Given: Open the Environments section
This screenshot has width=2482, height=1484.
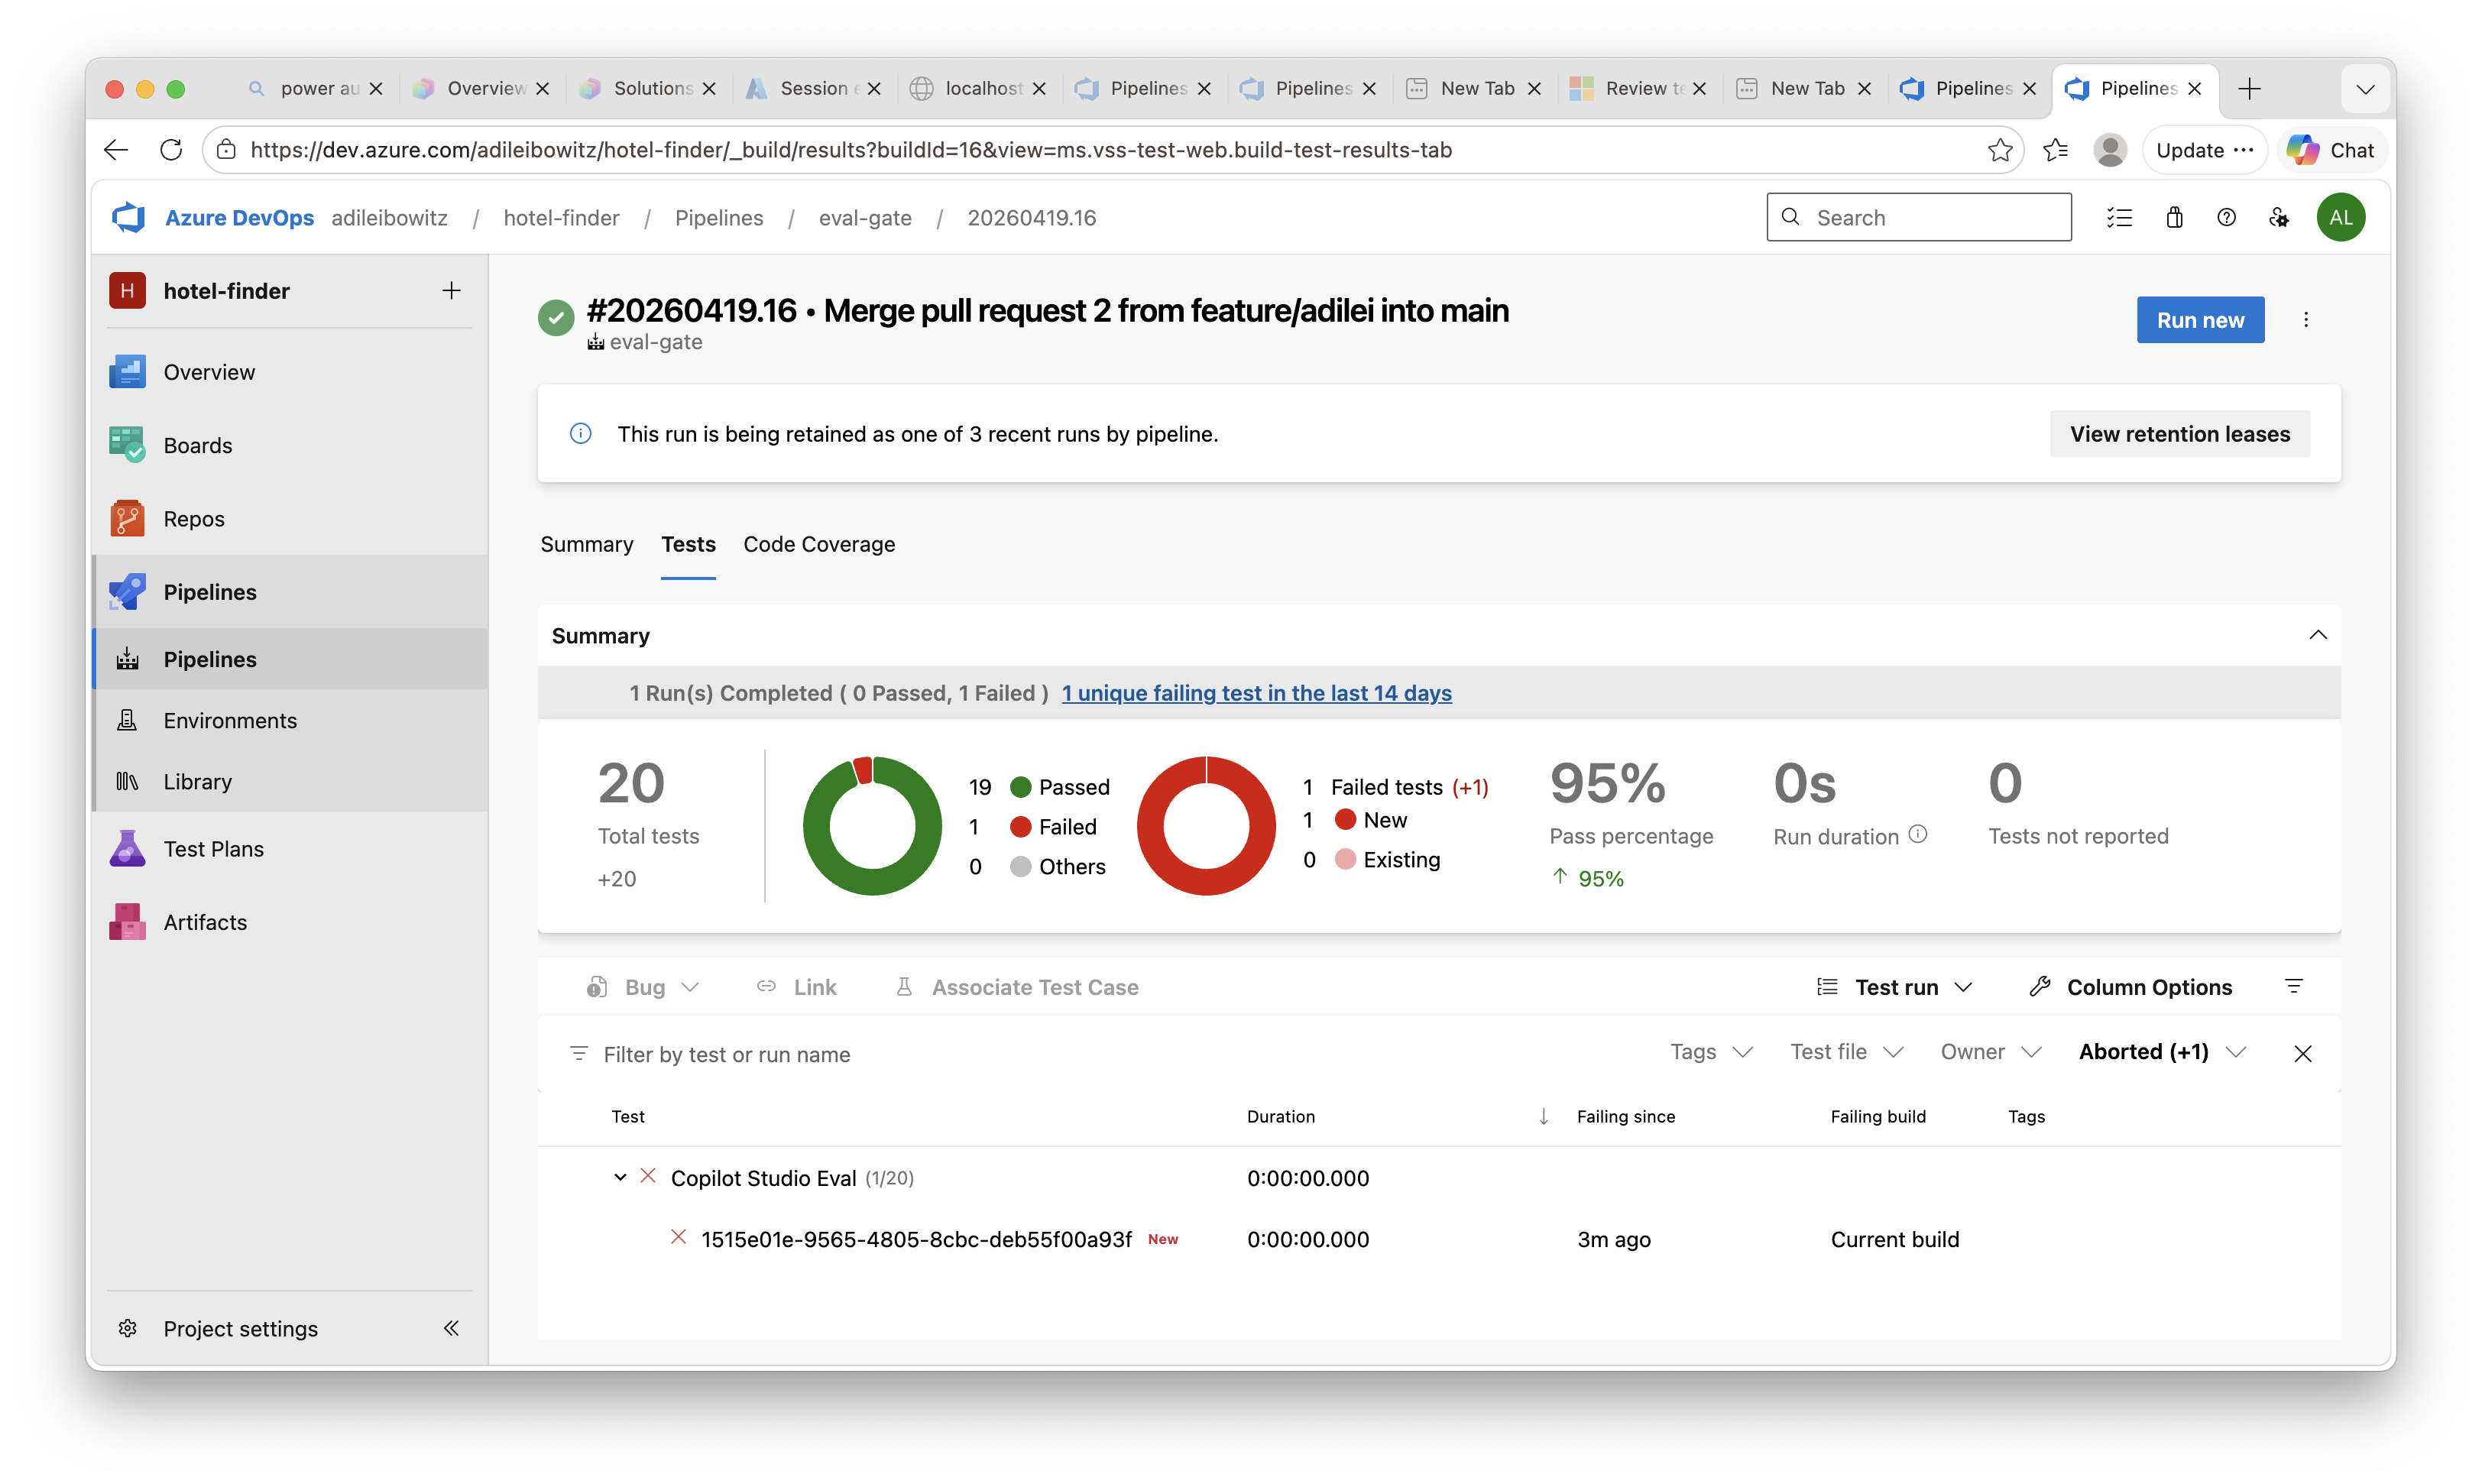Looking at the screenshot, I should click(x=230, y=720).
